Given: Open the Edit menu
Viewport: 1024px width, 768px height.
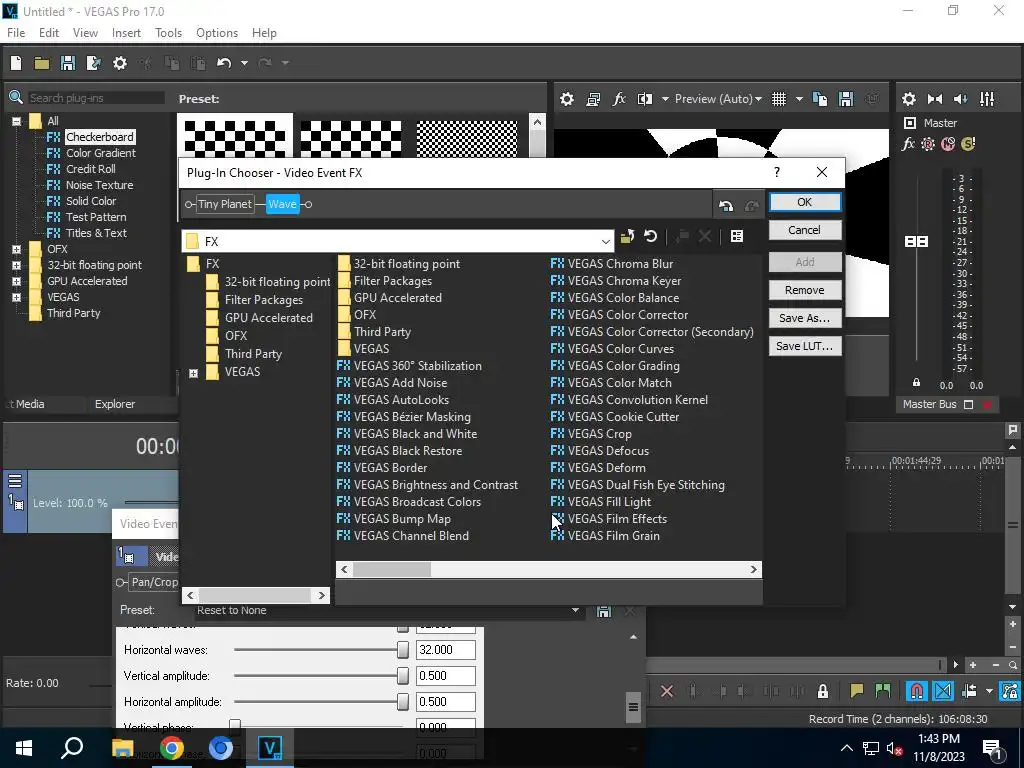Looking at the screenshot, I should coord(49,33).
